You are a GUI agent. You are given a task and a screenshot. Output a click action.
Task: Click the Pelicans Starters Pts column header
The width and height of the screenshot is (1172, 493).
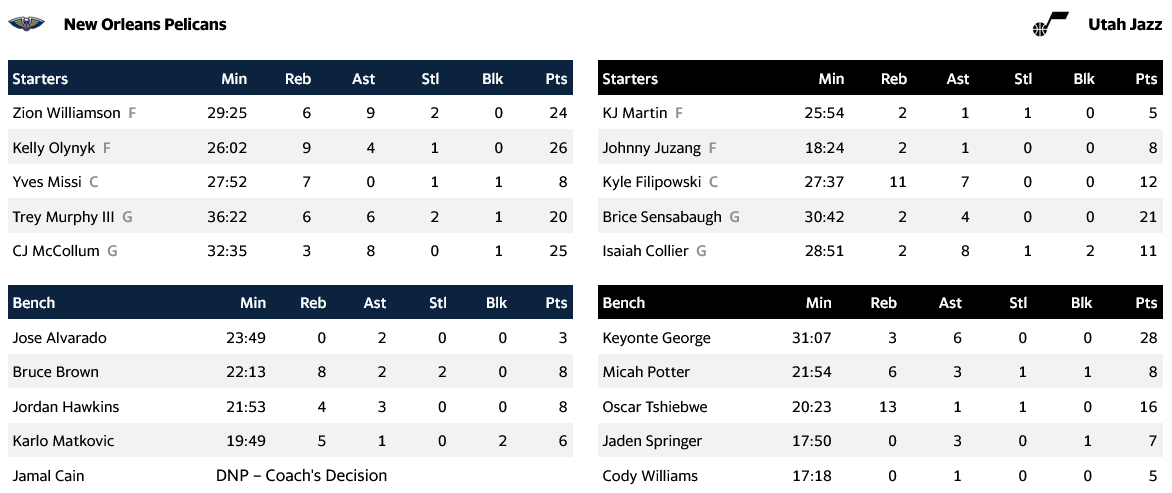pyautogui.click(x=556, y=79)
